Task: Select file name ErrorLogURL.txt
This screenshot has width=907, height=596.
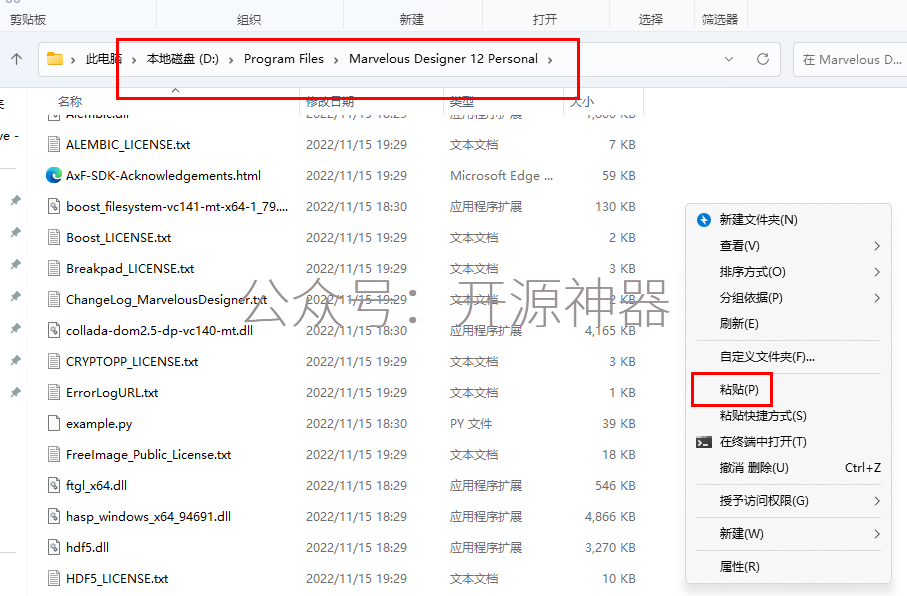Action: tap(112, 393)
